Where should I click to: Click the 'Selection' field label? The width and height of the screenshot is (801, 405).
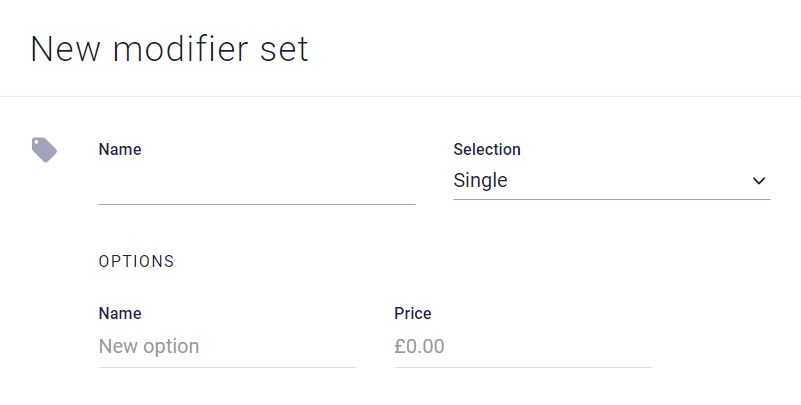pyautogui.click(x=487, y=149)
